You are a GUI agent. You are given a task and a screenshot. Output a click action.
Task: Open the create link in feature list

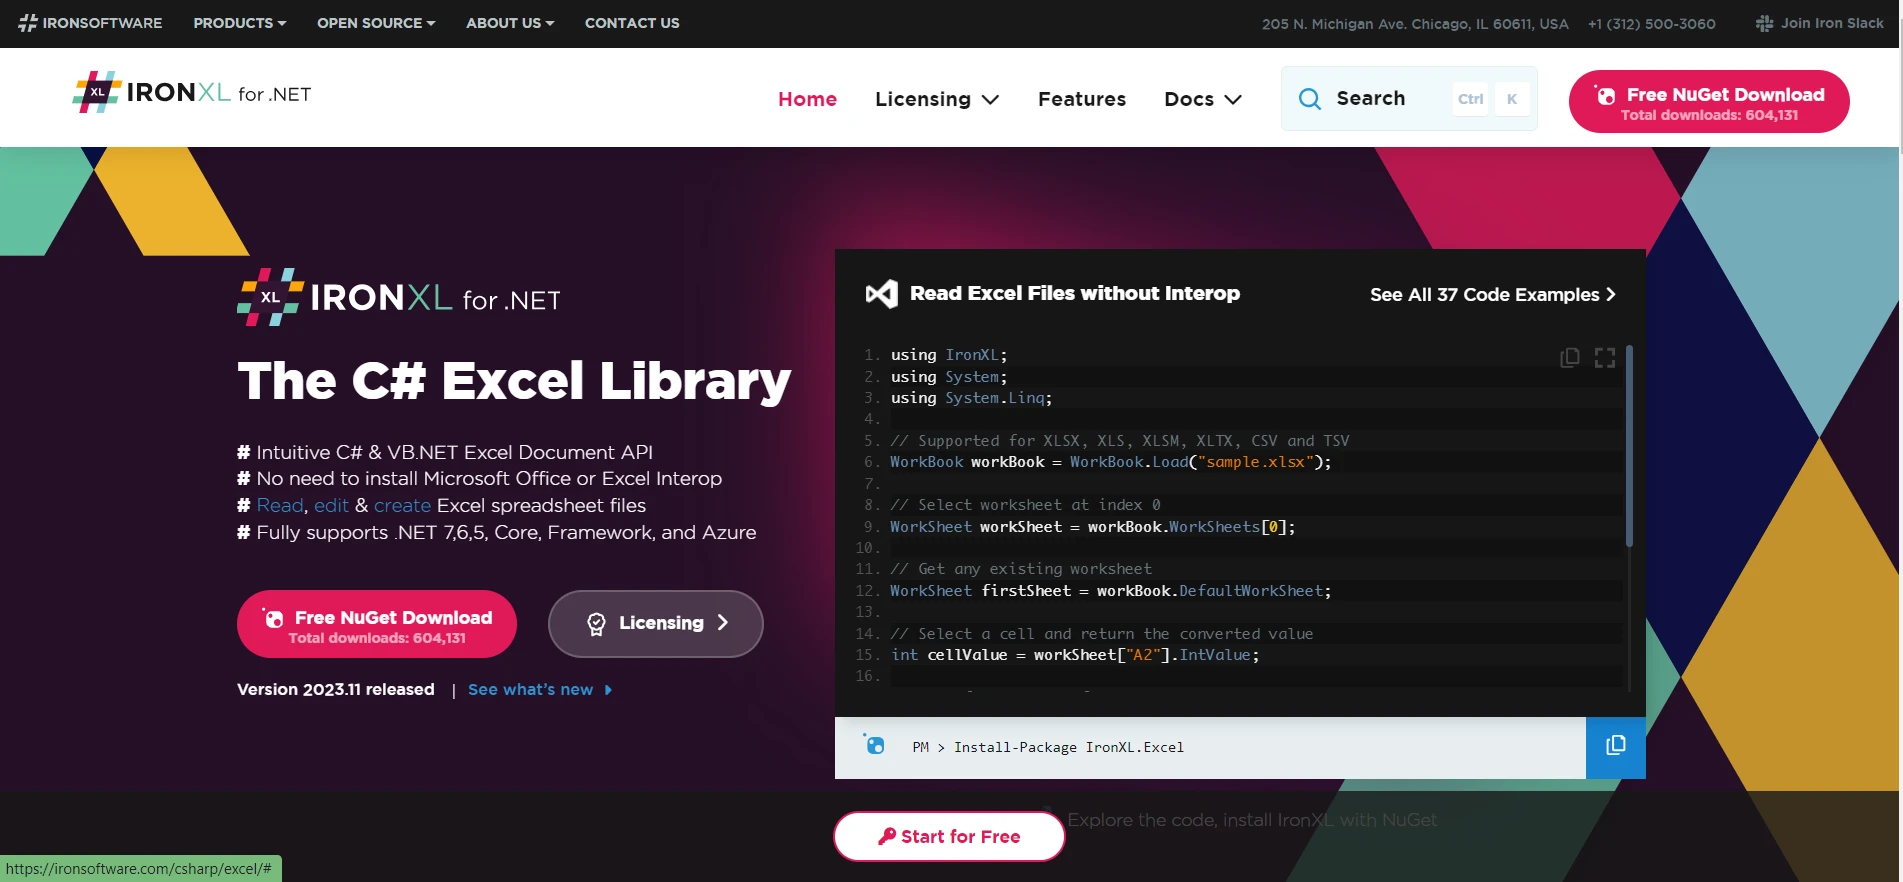tap(402, 506)
